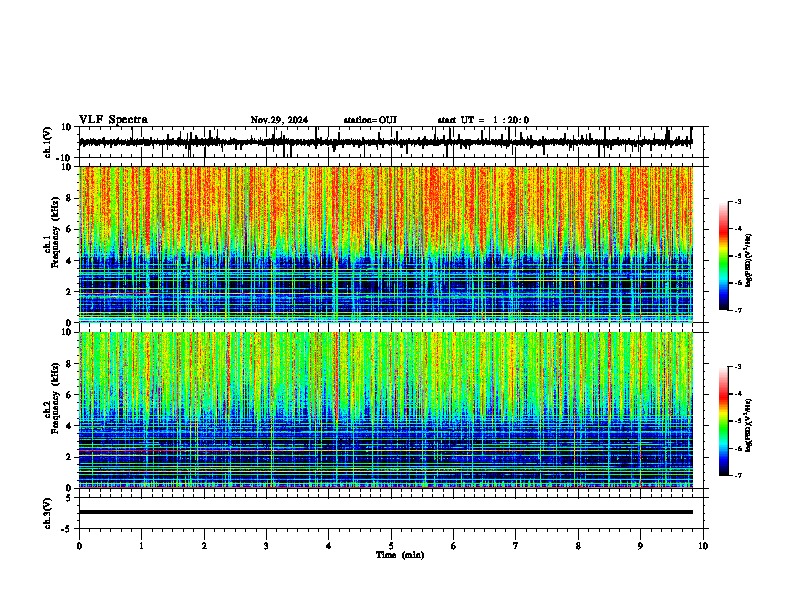Click the "VLF Spectra" title text
The width and height of the screenshot is (792, 612).
tap(113, 120)
